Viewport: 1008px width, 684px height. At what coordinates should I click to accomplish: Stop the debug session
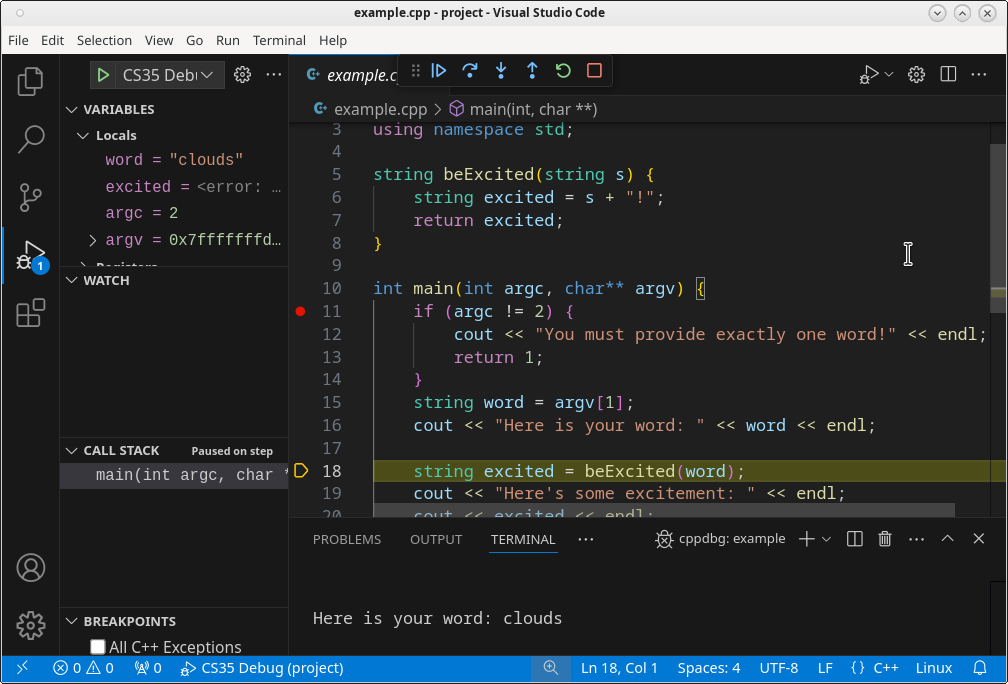click(594, 70)
